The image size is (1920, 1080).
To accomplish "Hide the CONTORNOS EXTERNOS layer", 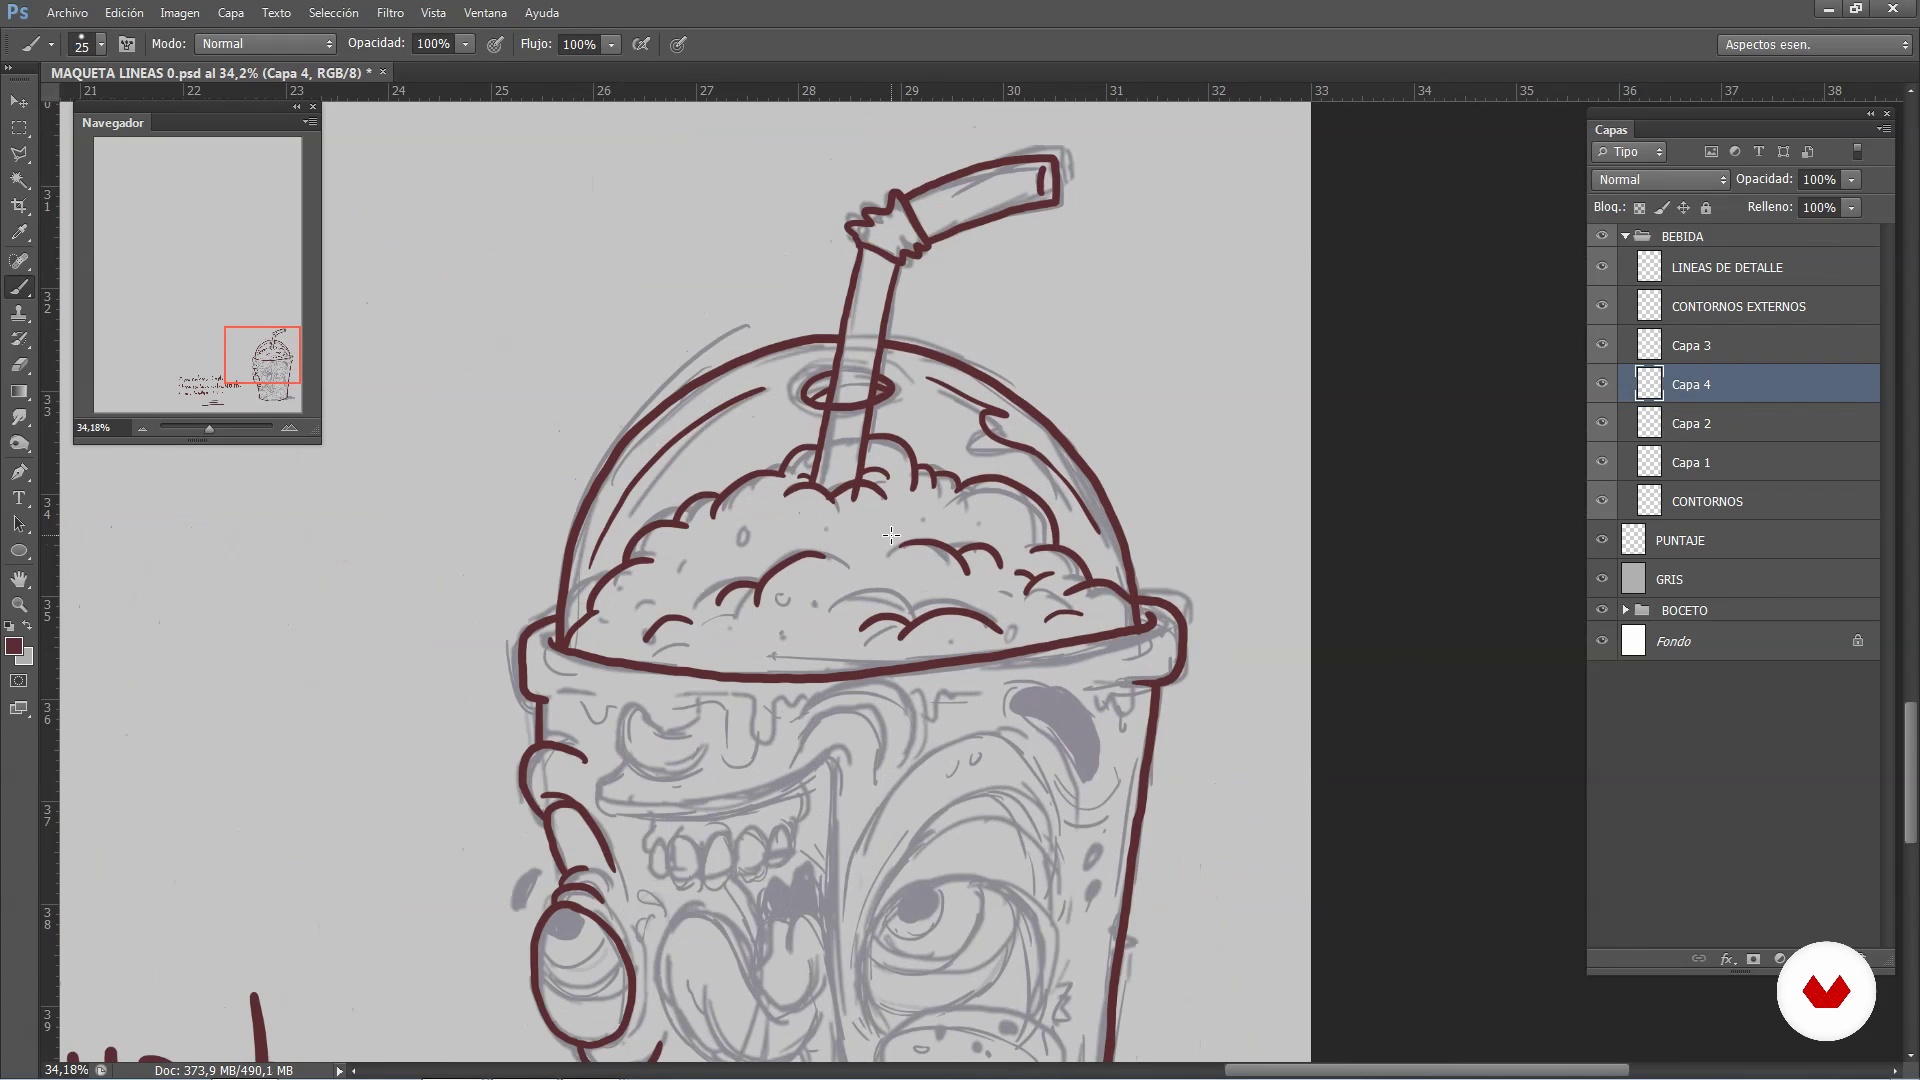I will click(1602, 306).
